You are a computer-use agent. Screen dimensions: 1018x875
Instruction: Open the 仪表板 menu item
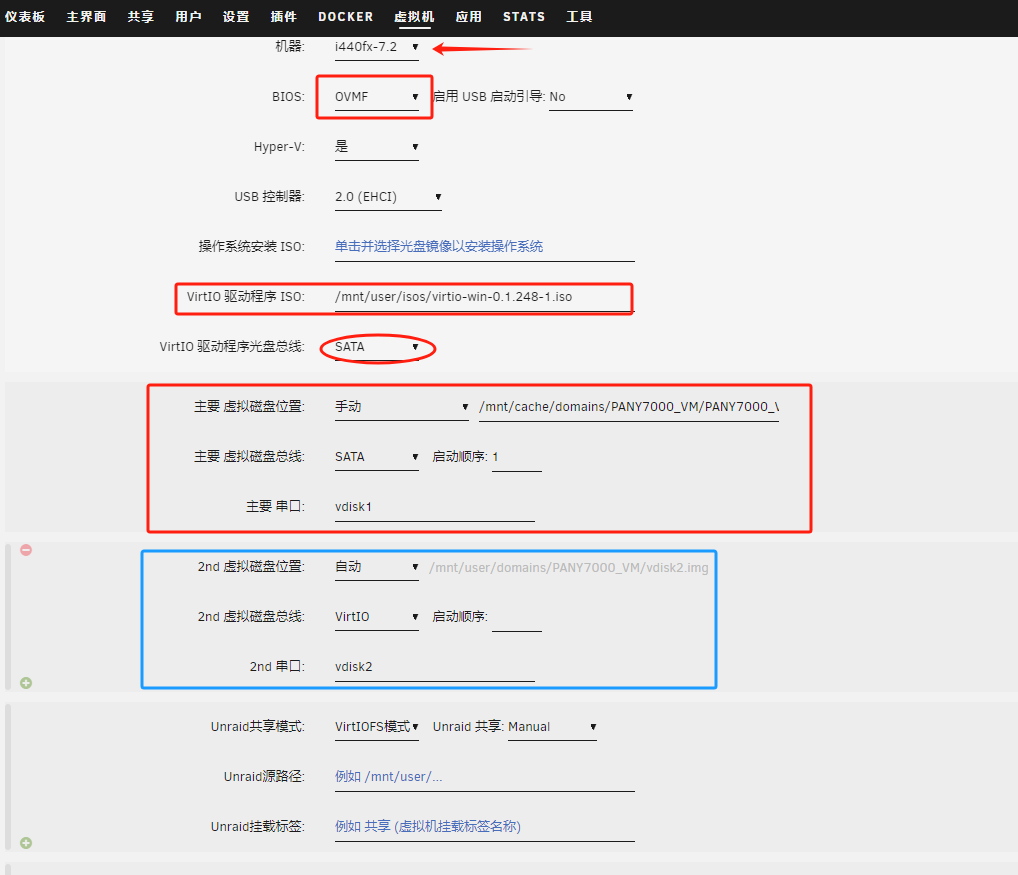click(25, 17)
